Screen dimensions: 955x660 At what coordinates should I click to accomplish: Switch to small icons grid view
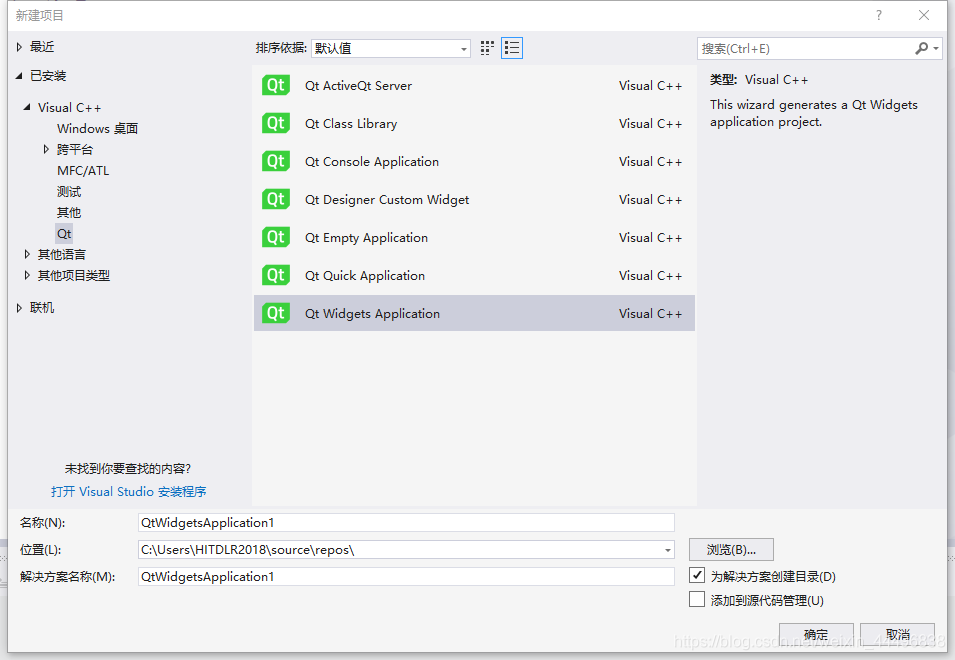point(487,48)
